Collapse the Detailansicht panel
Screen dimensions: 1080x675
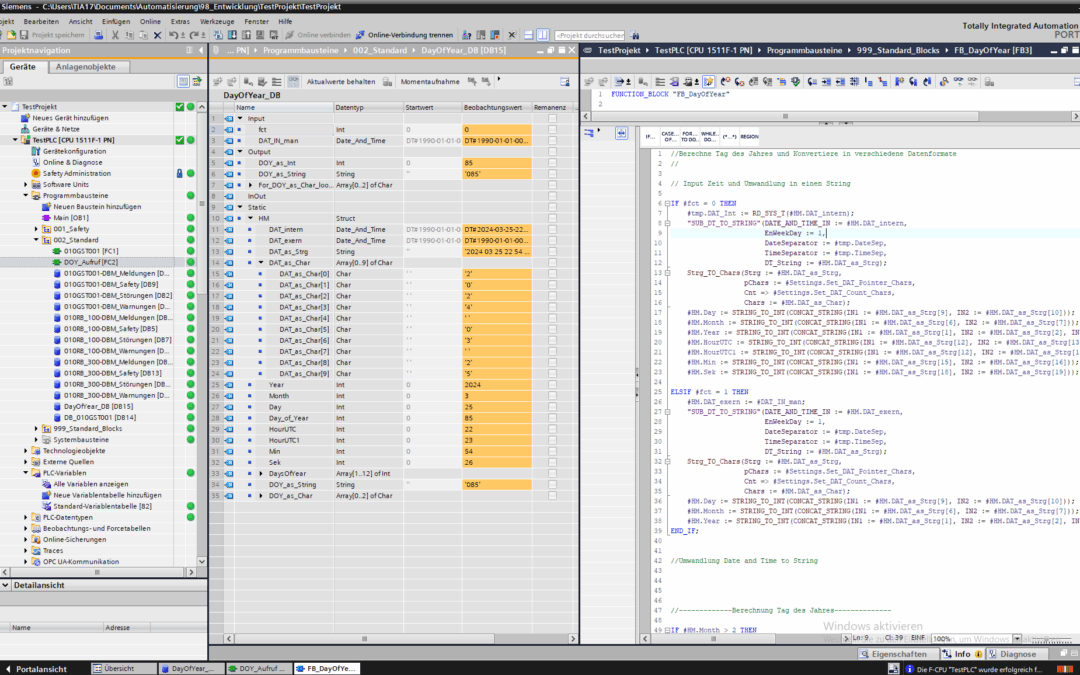[6, 585]
